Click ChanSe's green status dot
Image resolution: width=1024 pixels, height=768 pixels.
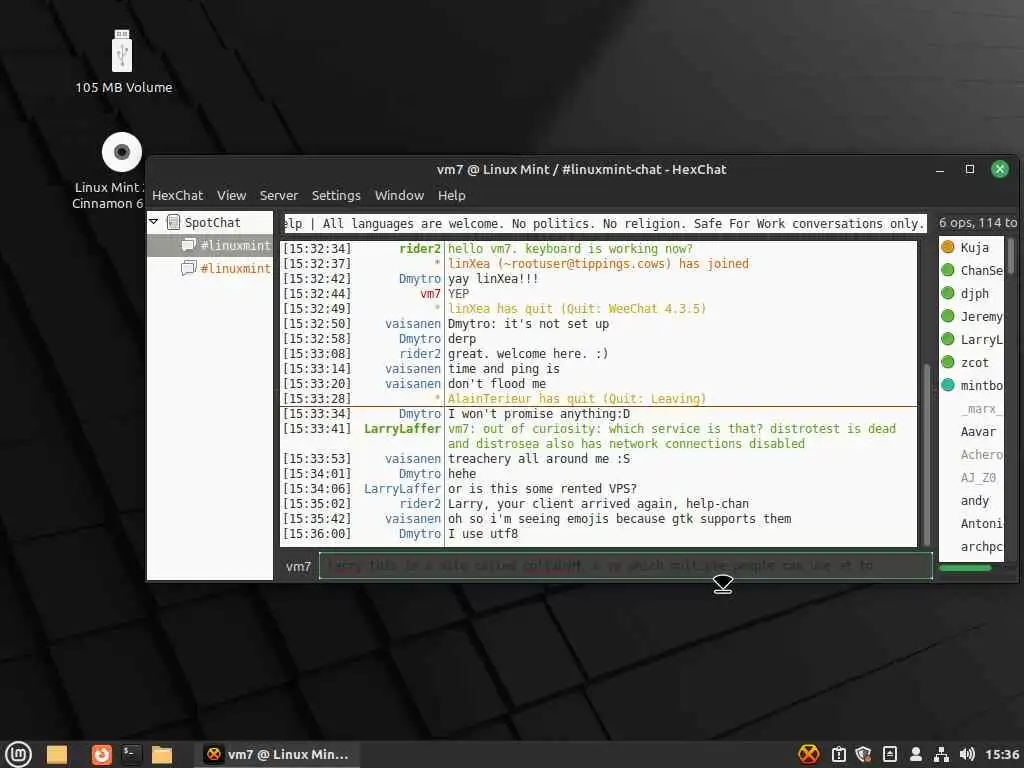[x=948, y=270]
